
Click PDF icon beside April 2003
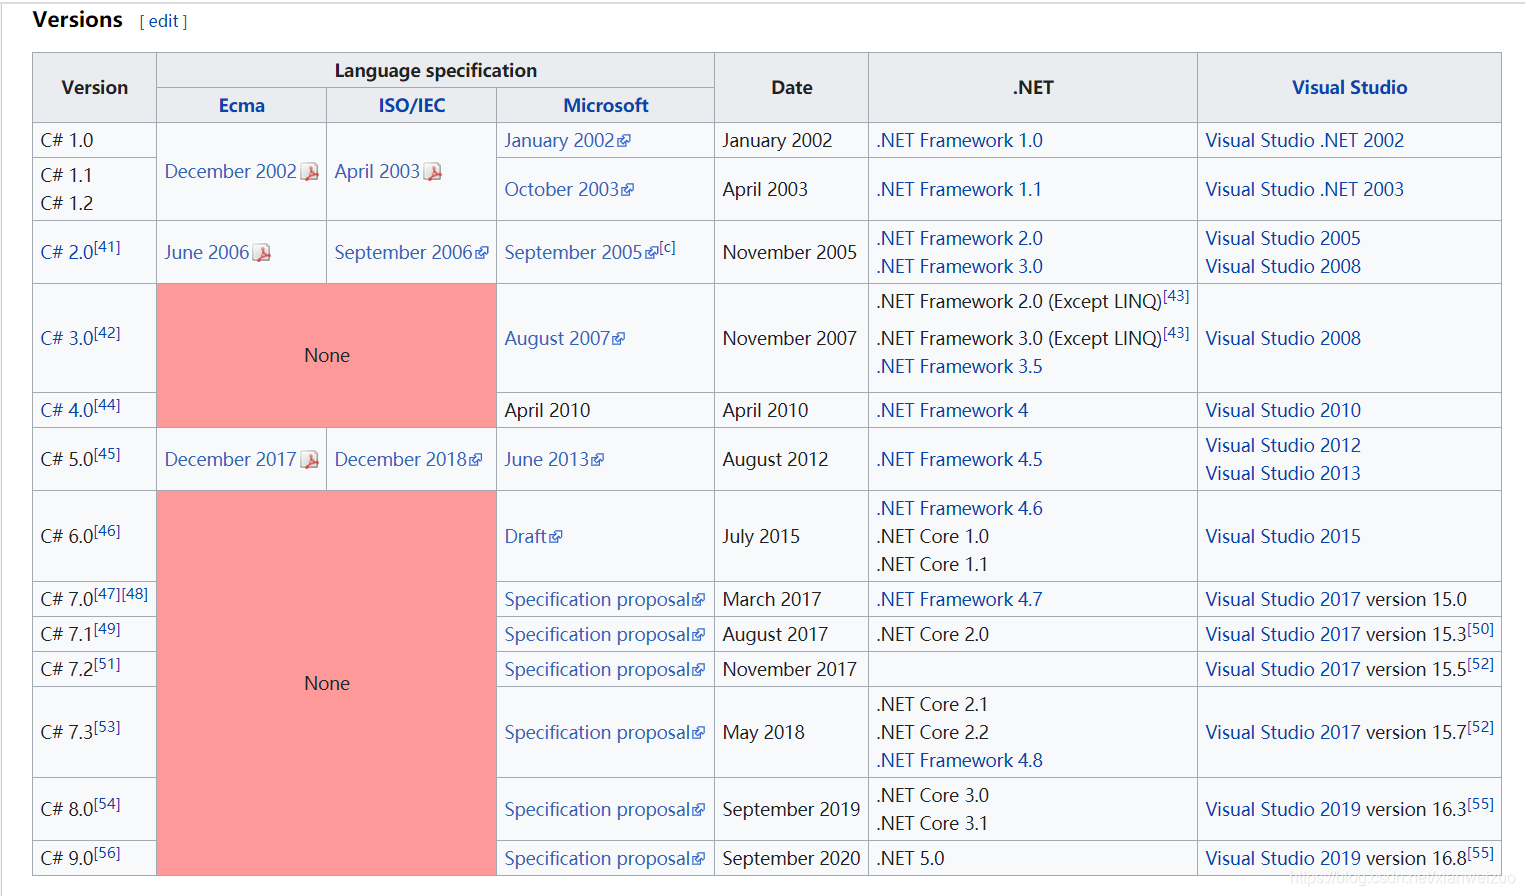coord(432,172)
